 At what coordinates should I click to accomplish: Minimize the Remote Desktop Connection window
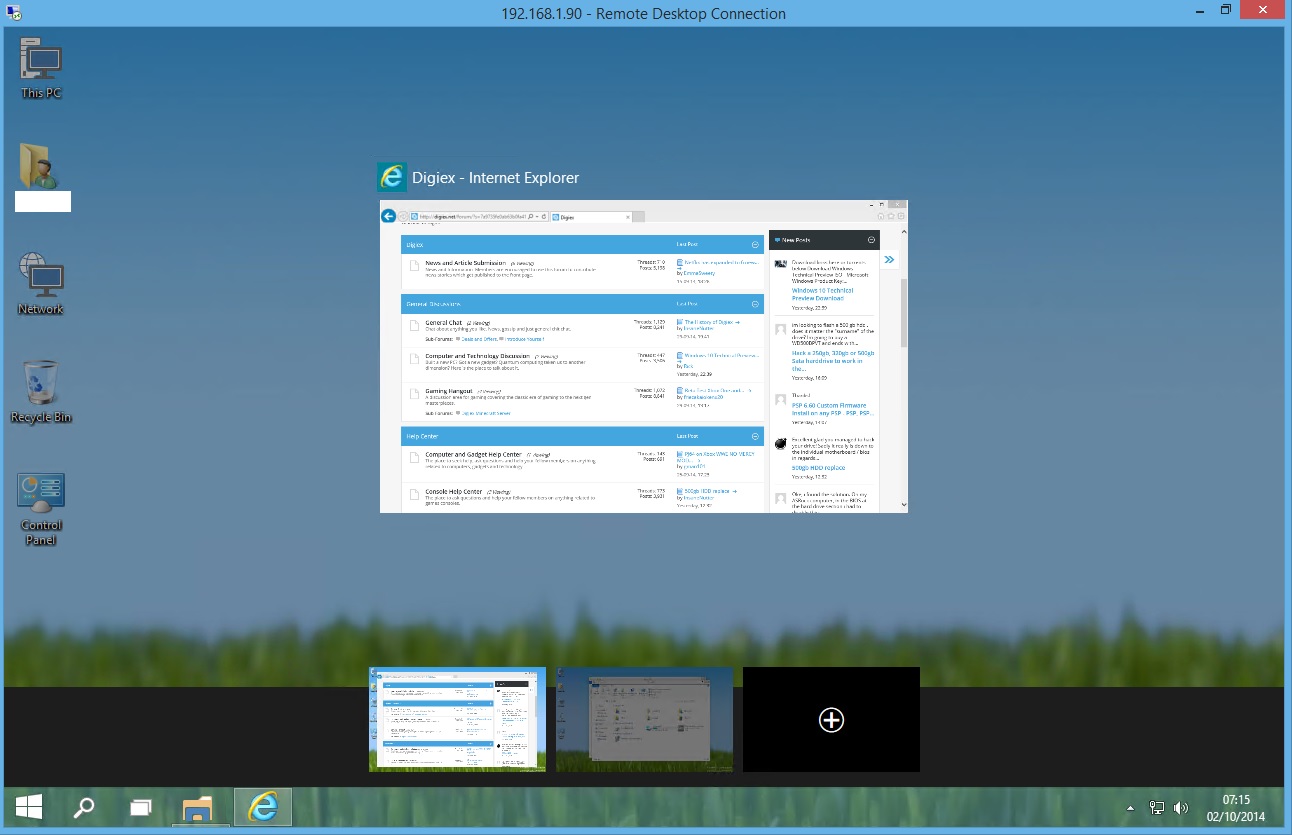1198,10
